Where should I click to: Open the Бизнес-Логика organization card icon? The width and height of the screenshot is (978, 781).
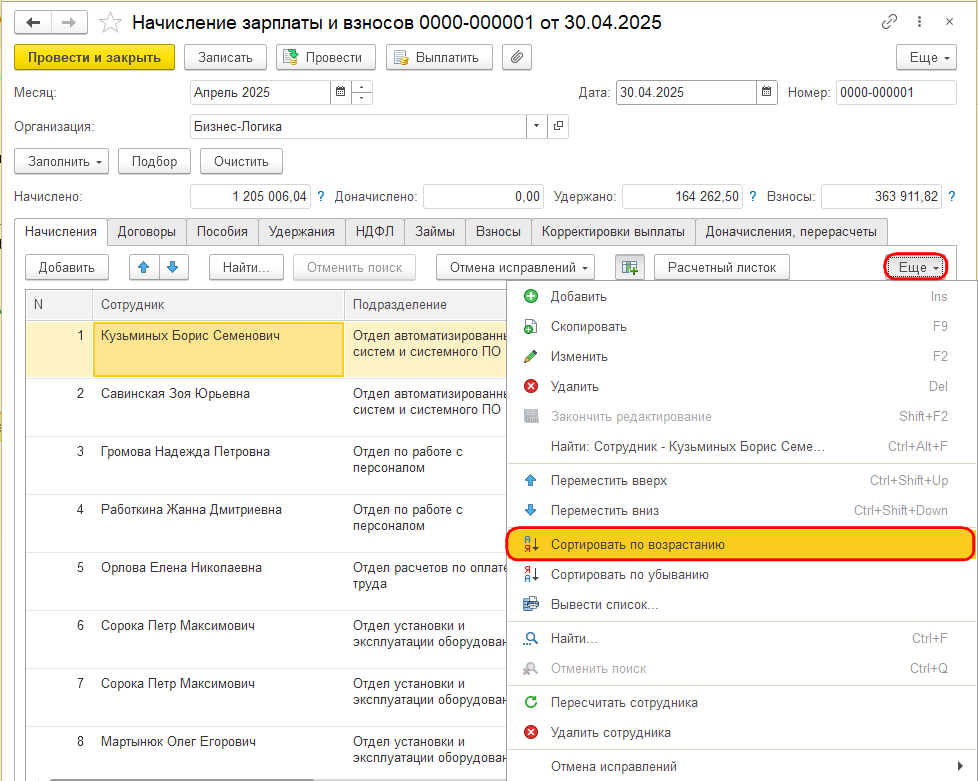(x=558, y=127)
